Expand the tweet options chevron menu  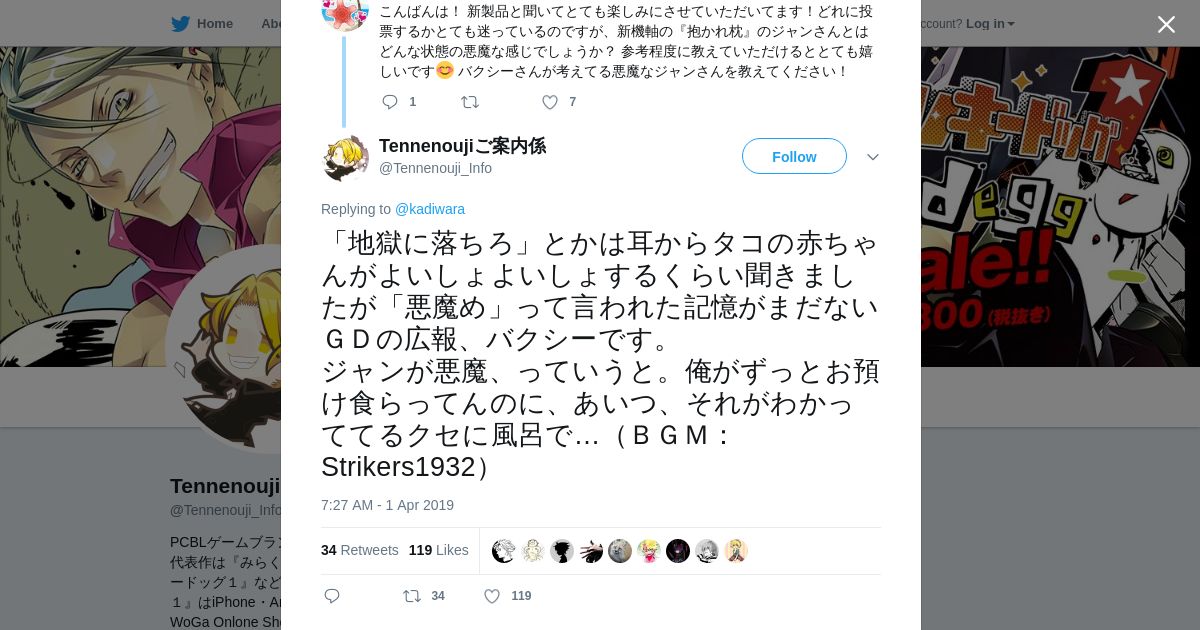pyautogui.click(x=872, y=157)
